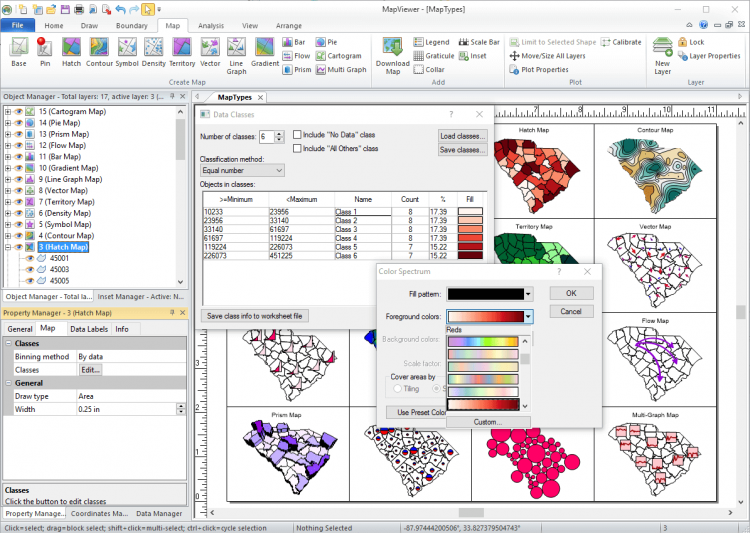Hide the 45001 object
Screen dimensions: 750x533
(x=30, y=258)
